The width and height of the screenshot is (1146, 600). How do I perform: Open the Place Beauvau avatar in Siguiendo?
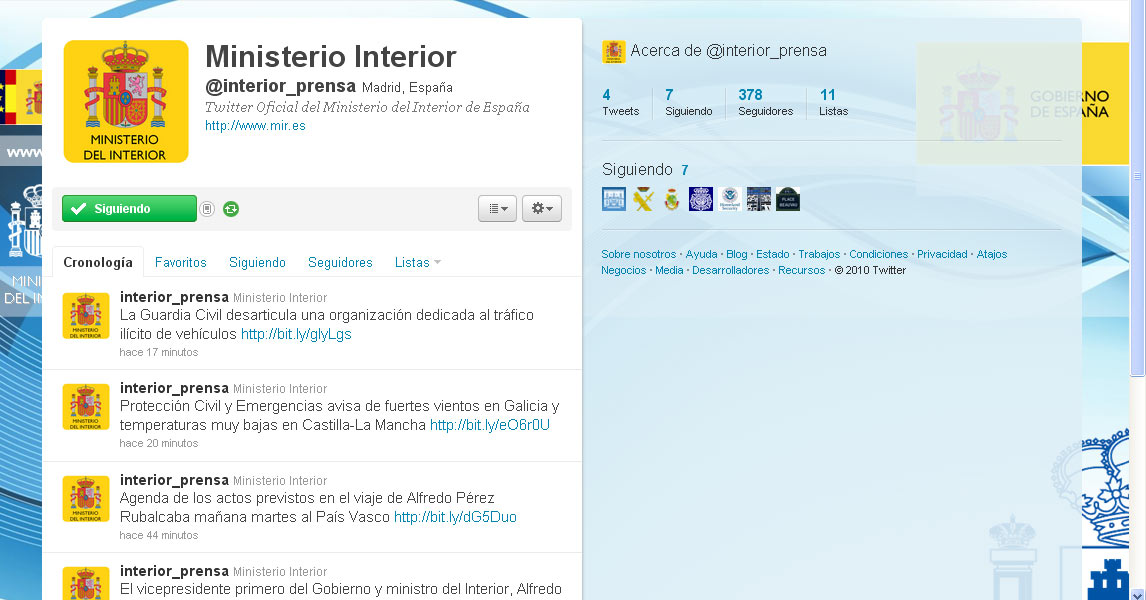point(788,199)
